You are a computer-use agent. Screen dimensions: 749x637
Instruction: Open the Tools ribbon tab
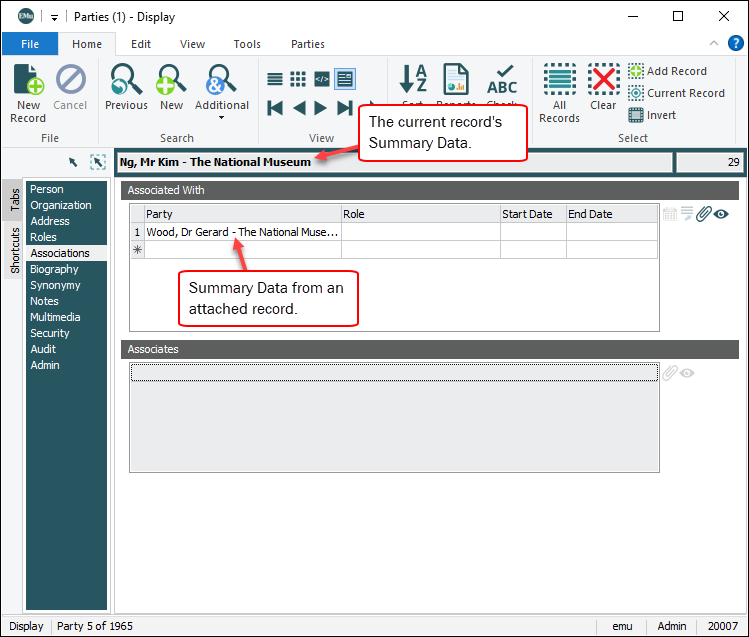tap(247, 44)
